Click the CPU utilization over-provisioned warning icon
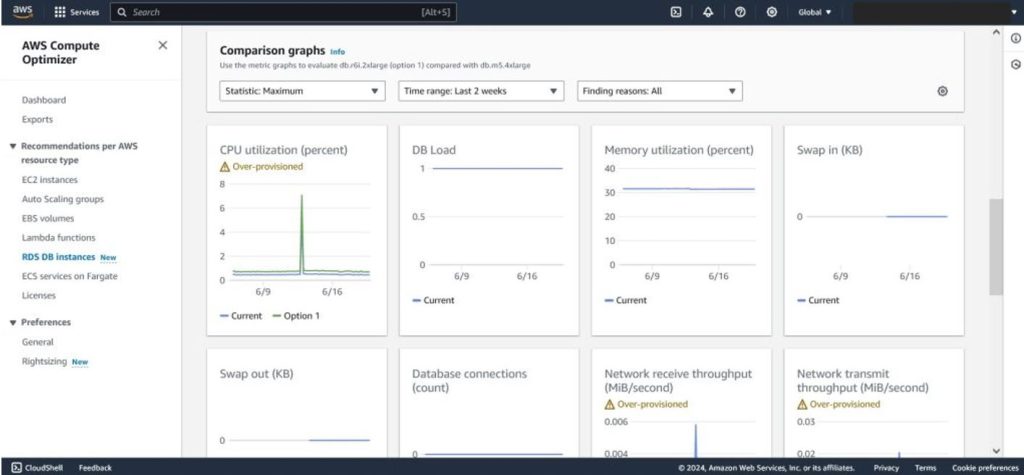This screenshot has width=1024, height=475. click(x=225, y=167)
